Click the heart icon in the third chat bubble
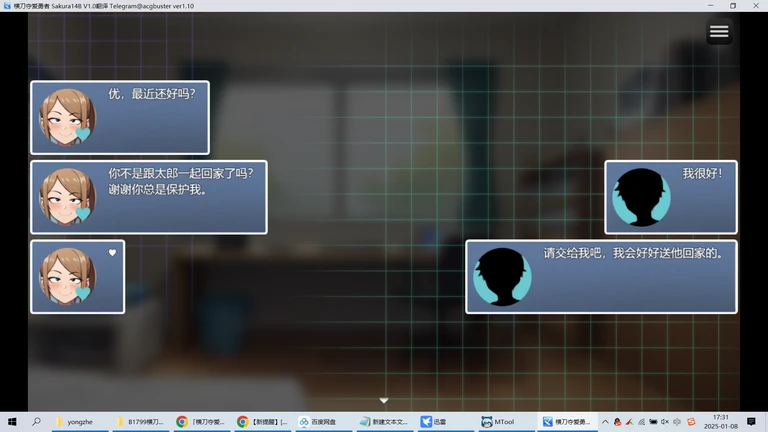The width and height of the screenshot is (768, 432). (x=112, y=253)
